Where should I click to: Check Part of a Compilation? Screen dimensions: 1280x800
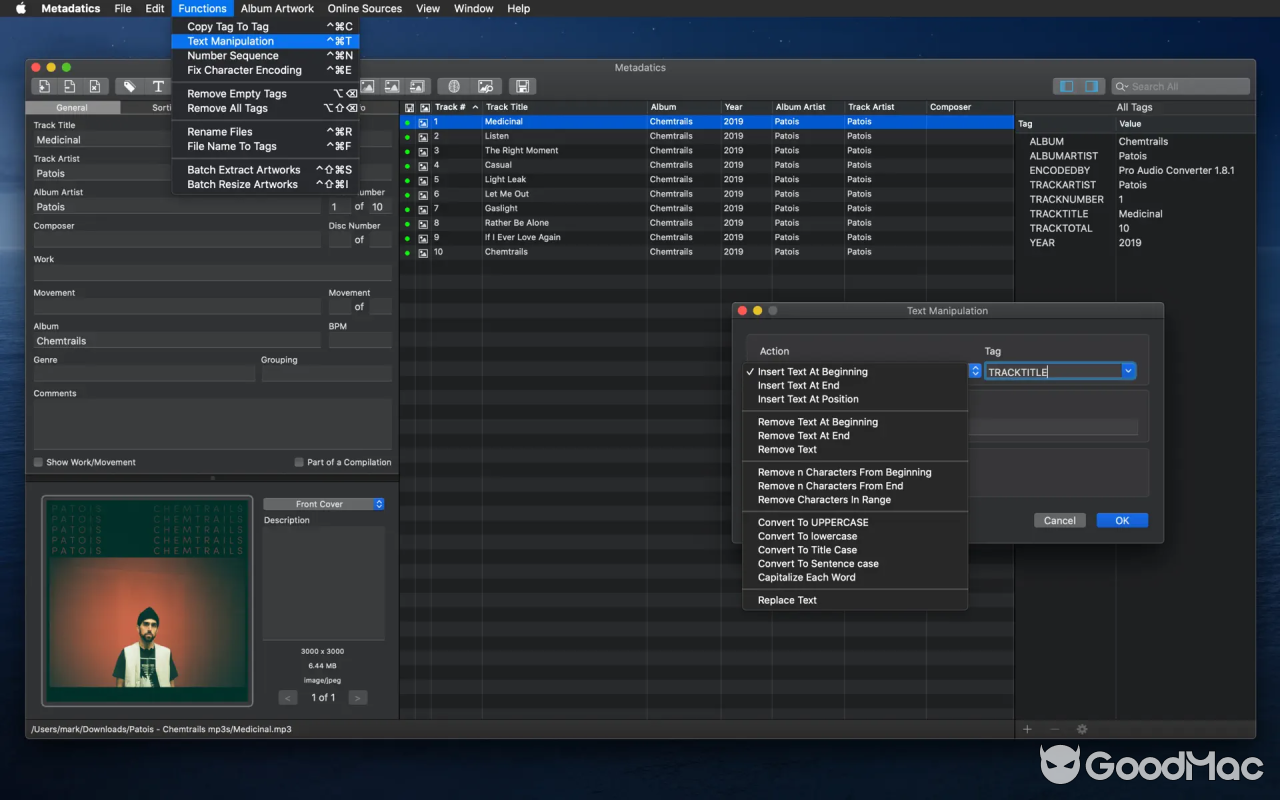(x=298, y=462)
